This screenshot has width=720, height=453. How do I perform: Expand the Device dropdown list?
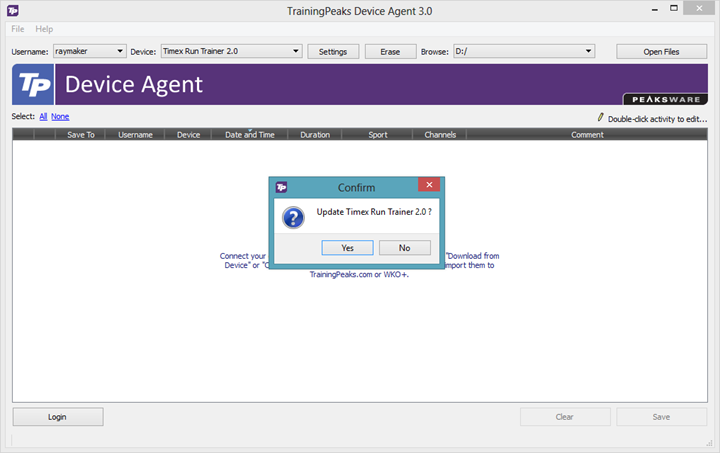tap(296, 51)
